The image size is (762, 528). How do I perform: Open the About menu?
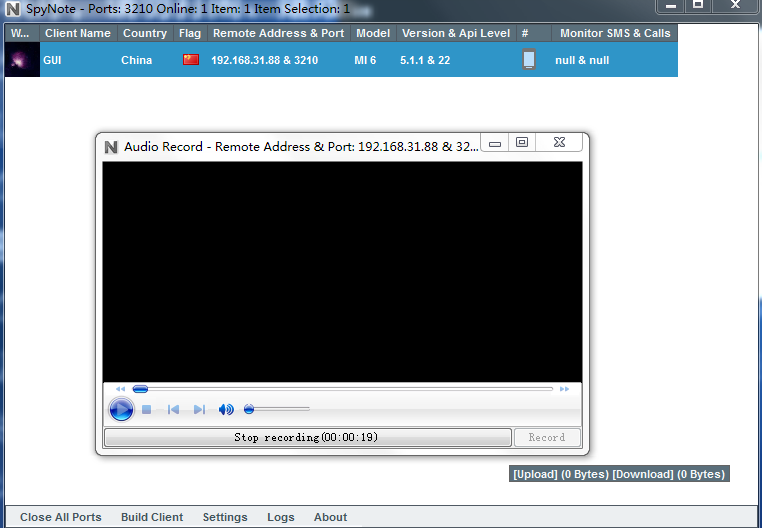330,517
